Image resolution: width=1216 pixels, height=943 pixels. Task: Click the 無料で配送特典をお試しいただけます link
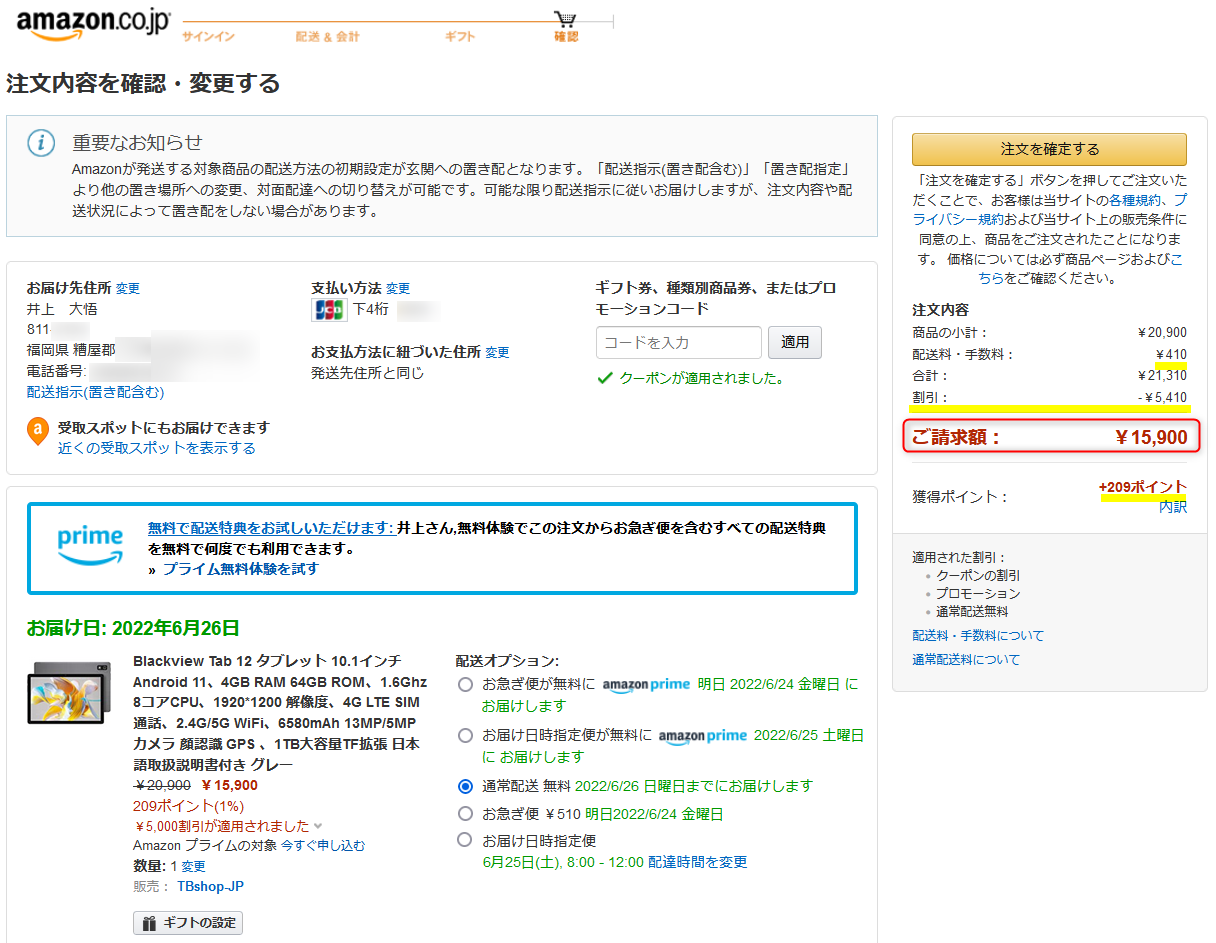coord(270,528)
